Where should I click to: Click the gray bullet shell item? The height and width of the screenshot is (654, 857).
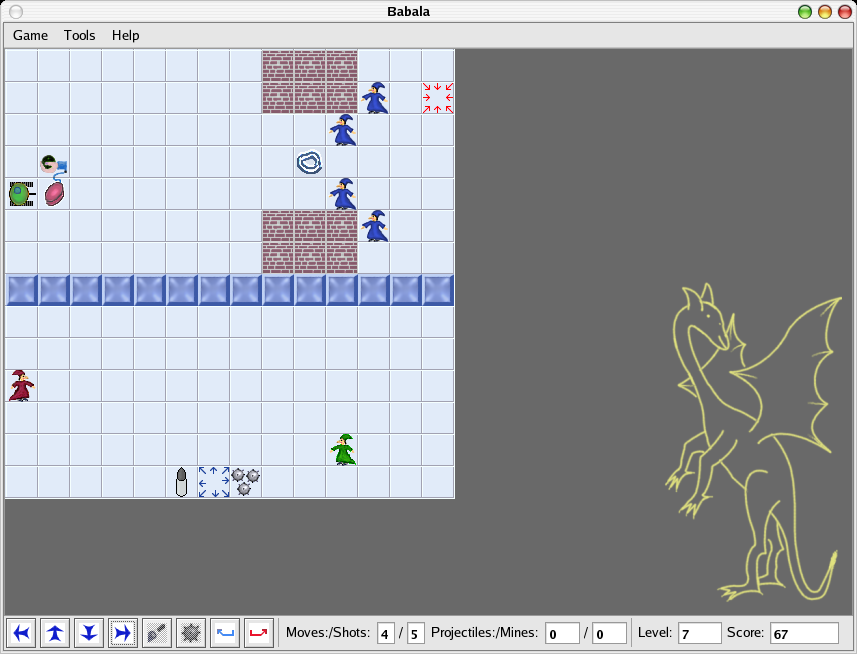(x=181, y=482)
